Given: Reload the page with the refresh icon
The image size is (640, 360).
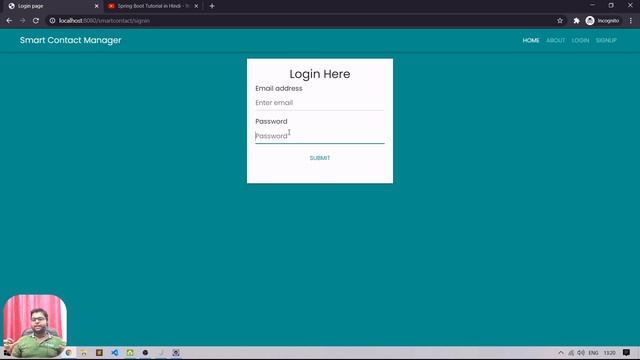Looking at the screenshot, I should tap(36, 20).
